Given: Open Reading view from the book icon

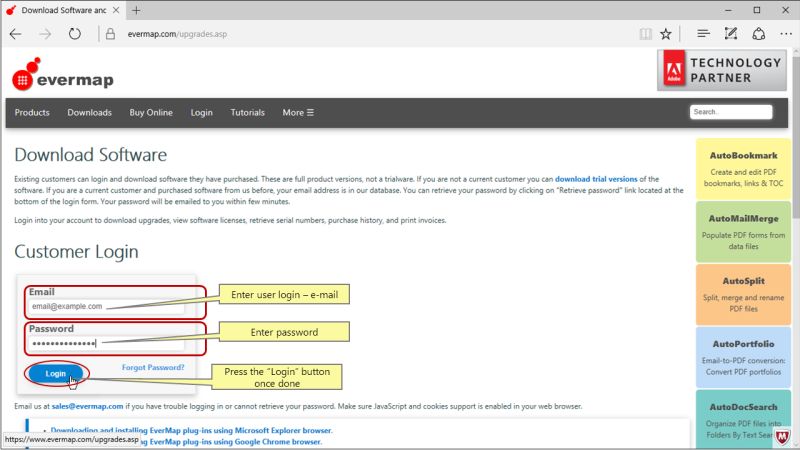Looking at the screenshot, I should tap(645, 34).
